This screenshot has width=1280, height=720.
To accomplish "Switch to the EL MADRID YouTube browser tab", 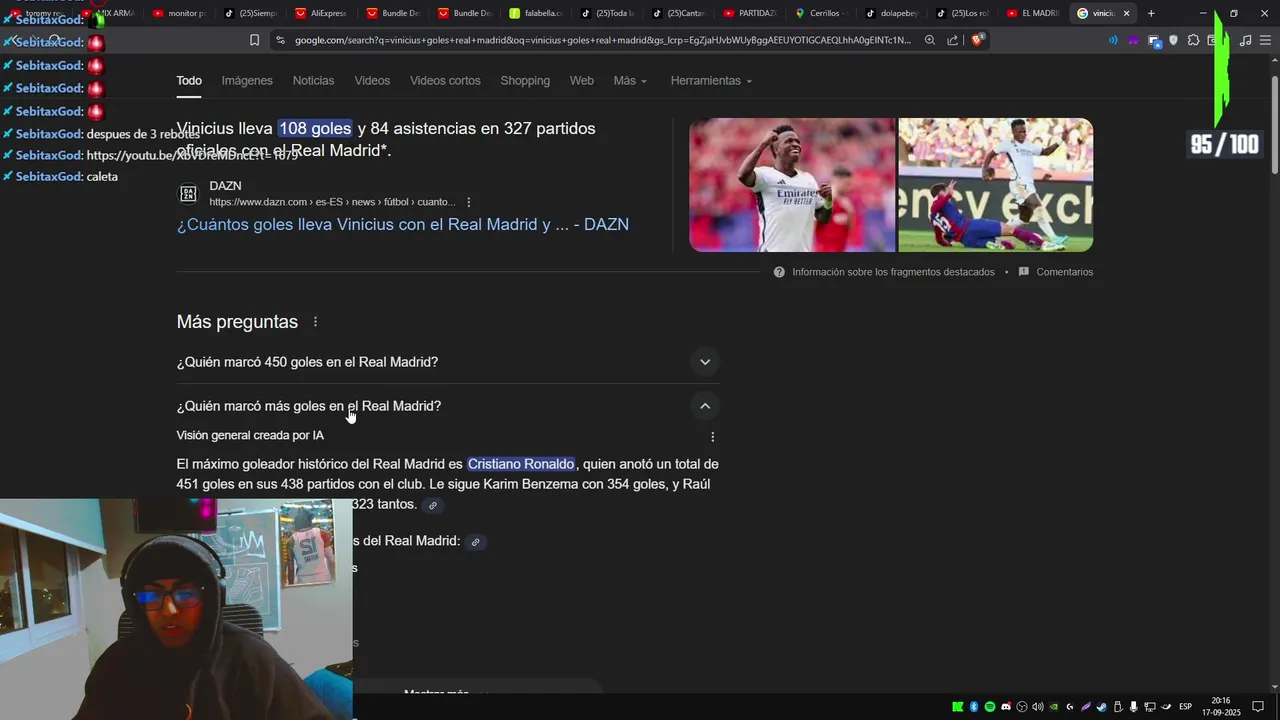I will pos(1034,13).
